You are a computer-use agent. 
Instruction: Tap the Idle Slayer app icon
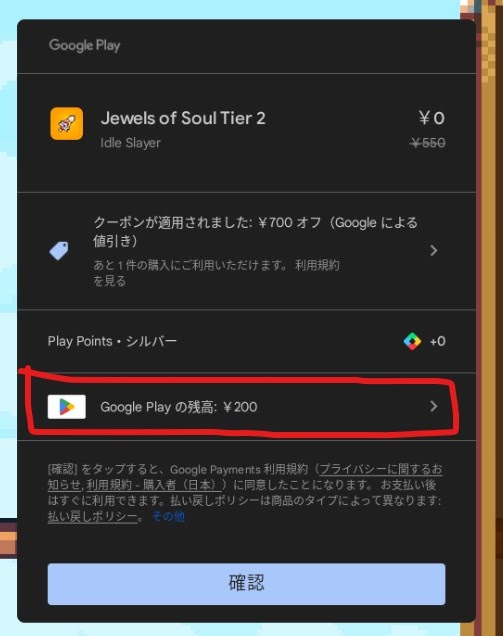tap(67, 124)
